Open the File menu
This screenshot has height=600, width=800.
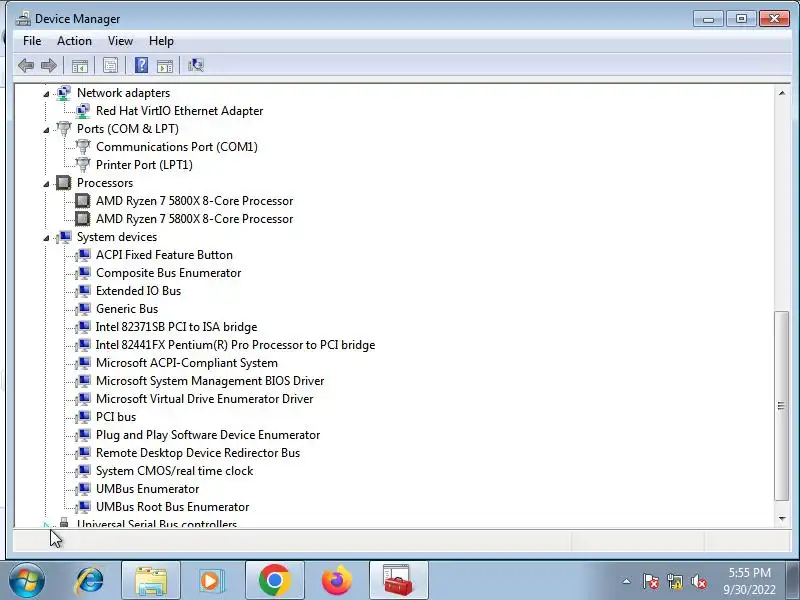(32, 41)
